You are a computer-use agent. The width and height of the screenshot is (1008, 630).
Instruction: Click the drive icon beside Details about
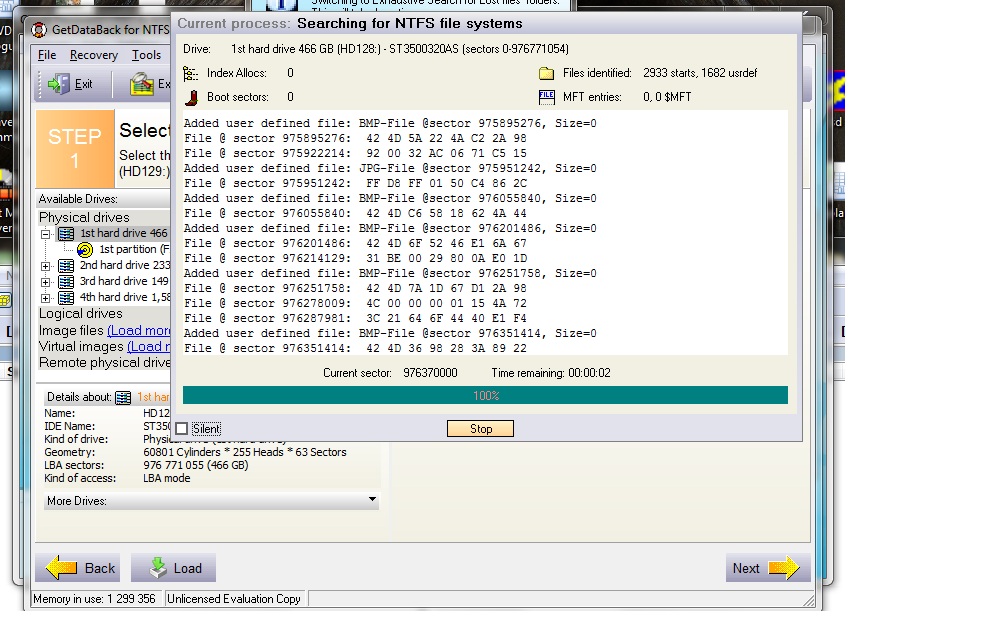coord(123,398)
